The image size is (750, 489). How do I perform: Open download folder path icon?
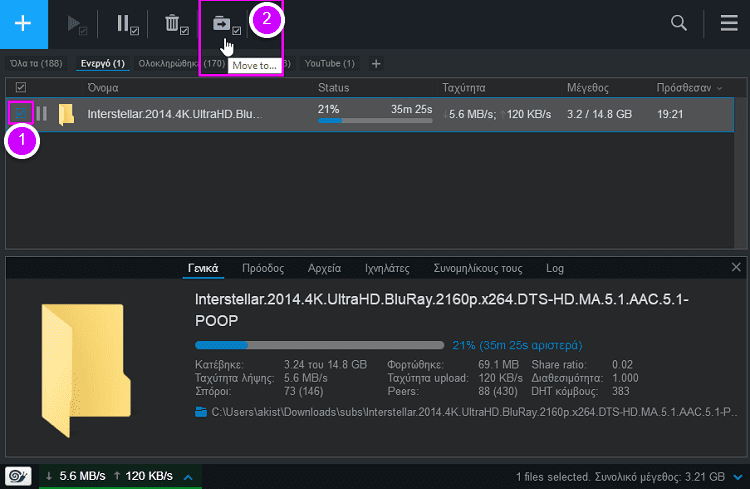pyautogui.click(x=201, y=412)
